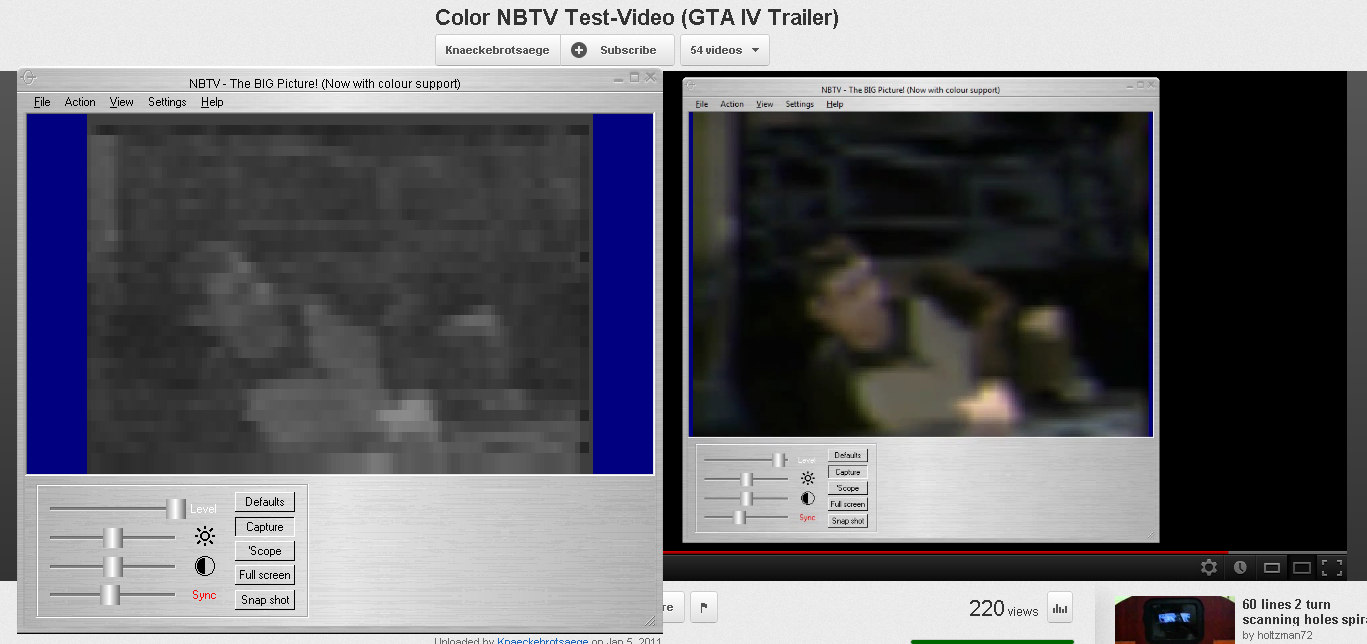Viewport: 1367px width, 644px height.
Task: Open the 'Scope button in NBTV
Action: pyautogui.click(x=265, y=551)
